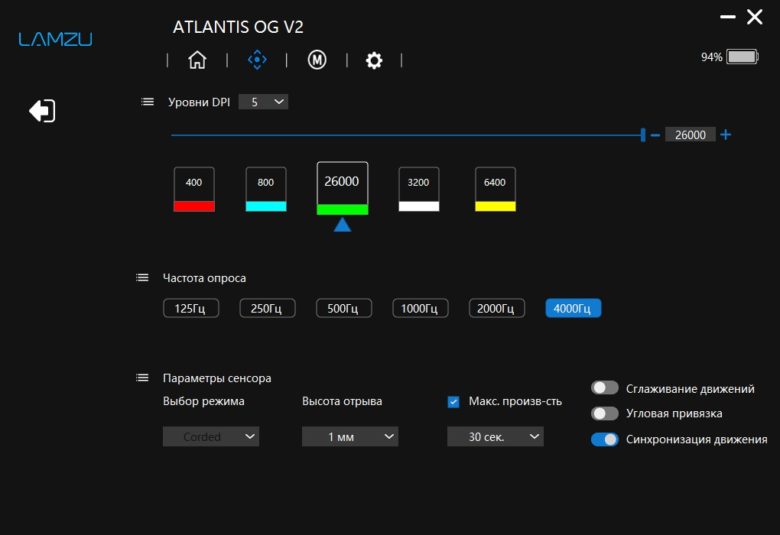Set polling rate to 4000Гц
780x535 pixels.
(573, 309)
